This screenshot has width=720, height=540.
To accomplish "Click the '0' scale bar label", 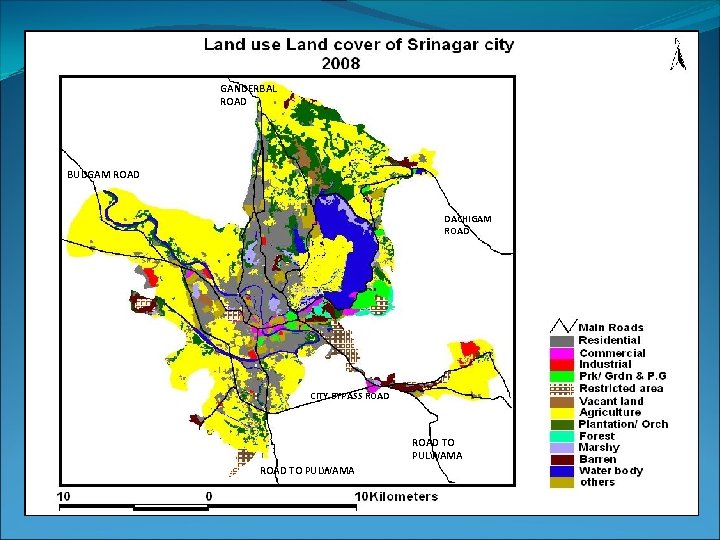I will point(209,496).
